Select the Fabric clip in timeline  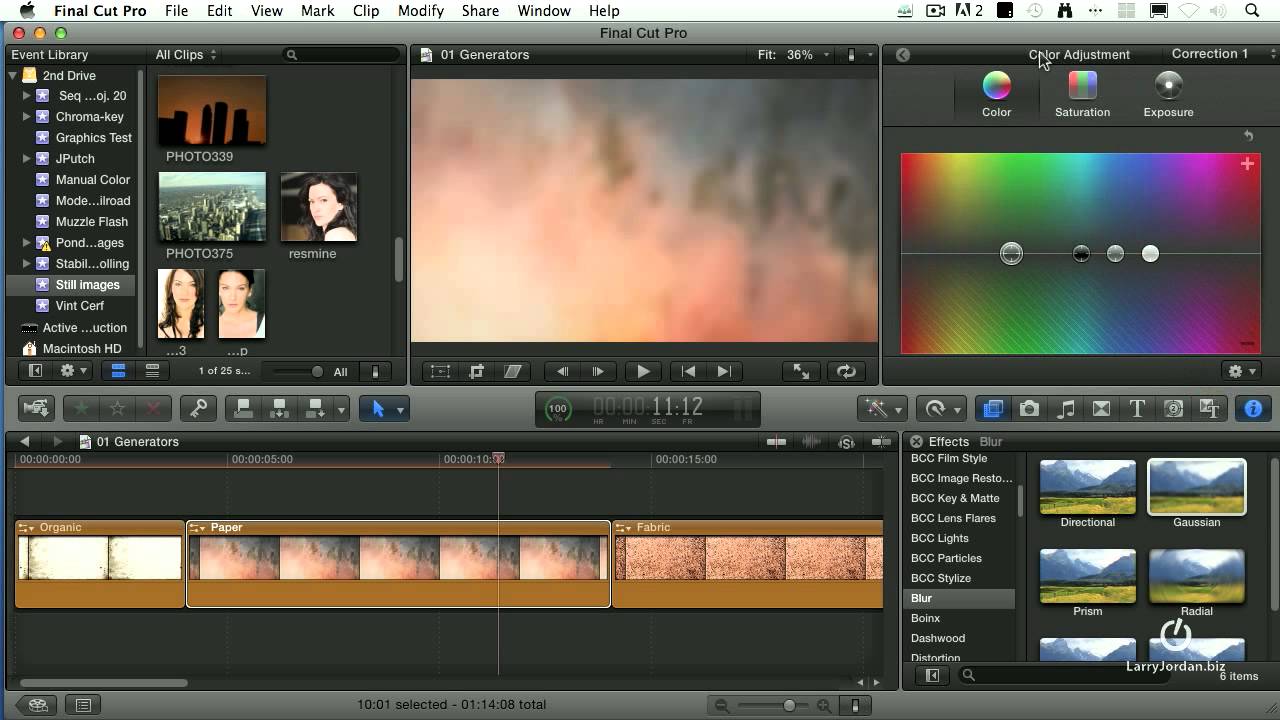tap(748, 563)
